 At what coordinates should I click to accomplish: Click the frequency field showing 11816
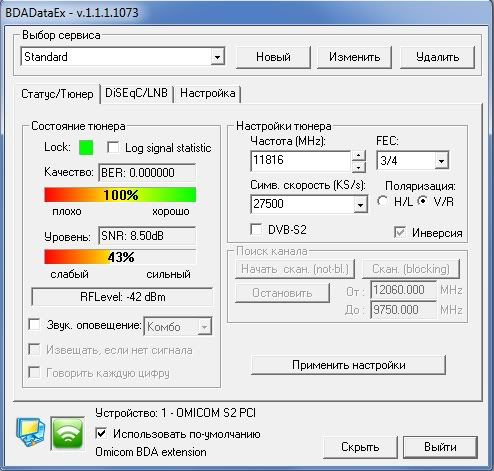(301, 160)
